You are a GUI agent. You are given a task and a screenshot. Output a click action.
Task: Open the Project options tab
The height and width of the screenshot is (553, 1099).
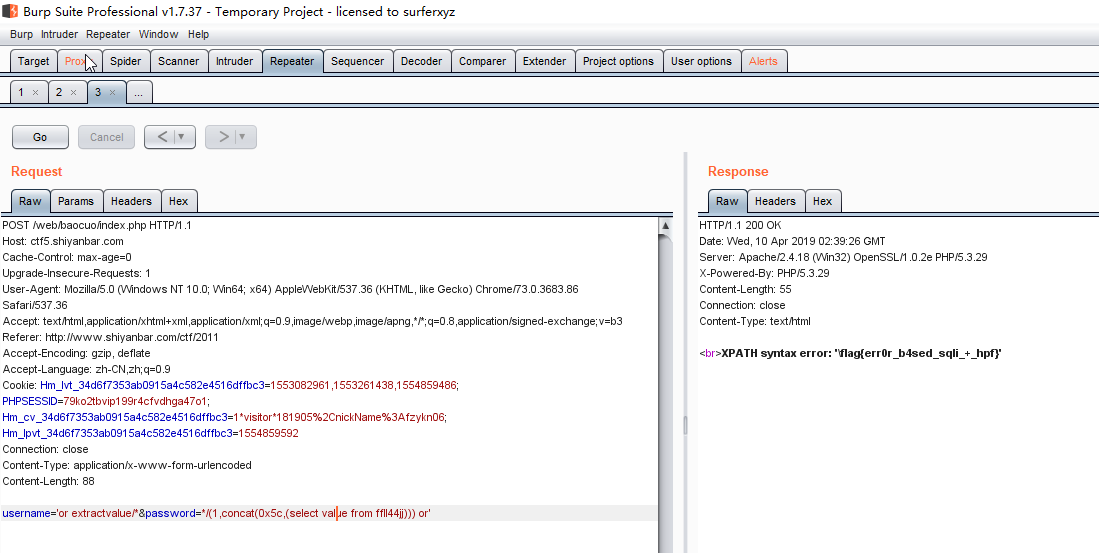click(x=618, y=61)
